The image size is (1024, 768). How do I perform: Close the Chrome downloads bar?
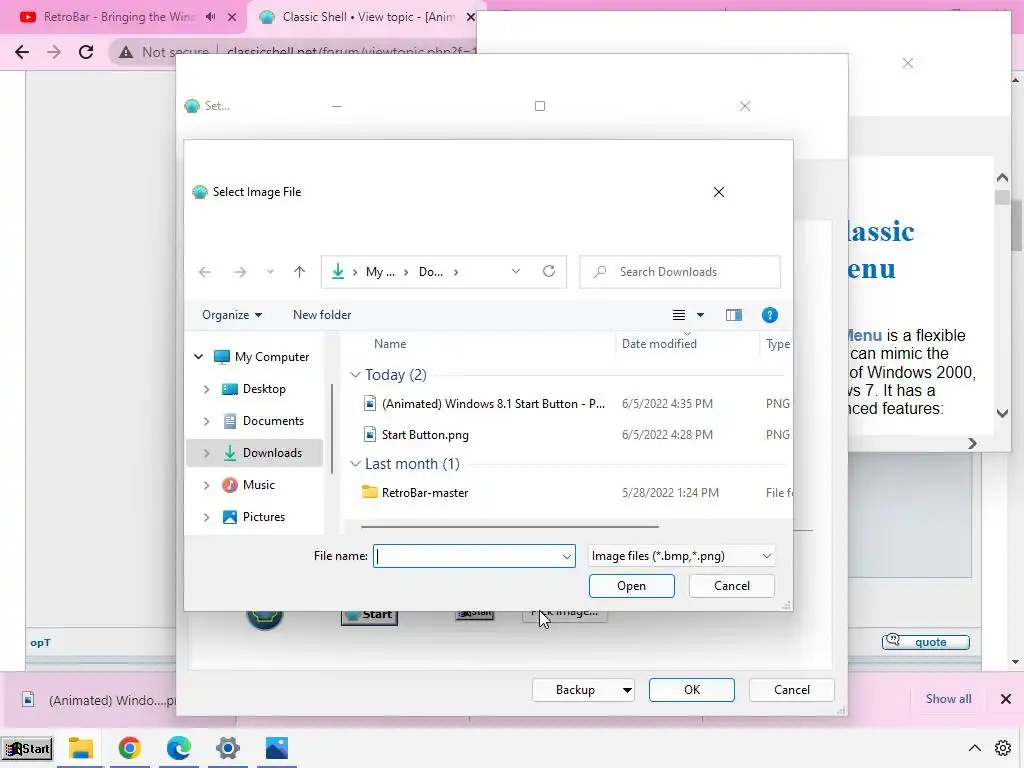tap(1006, 699)
